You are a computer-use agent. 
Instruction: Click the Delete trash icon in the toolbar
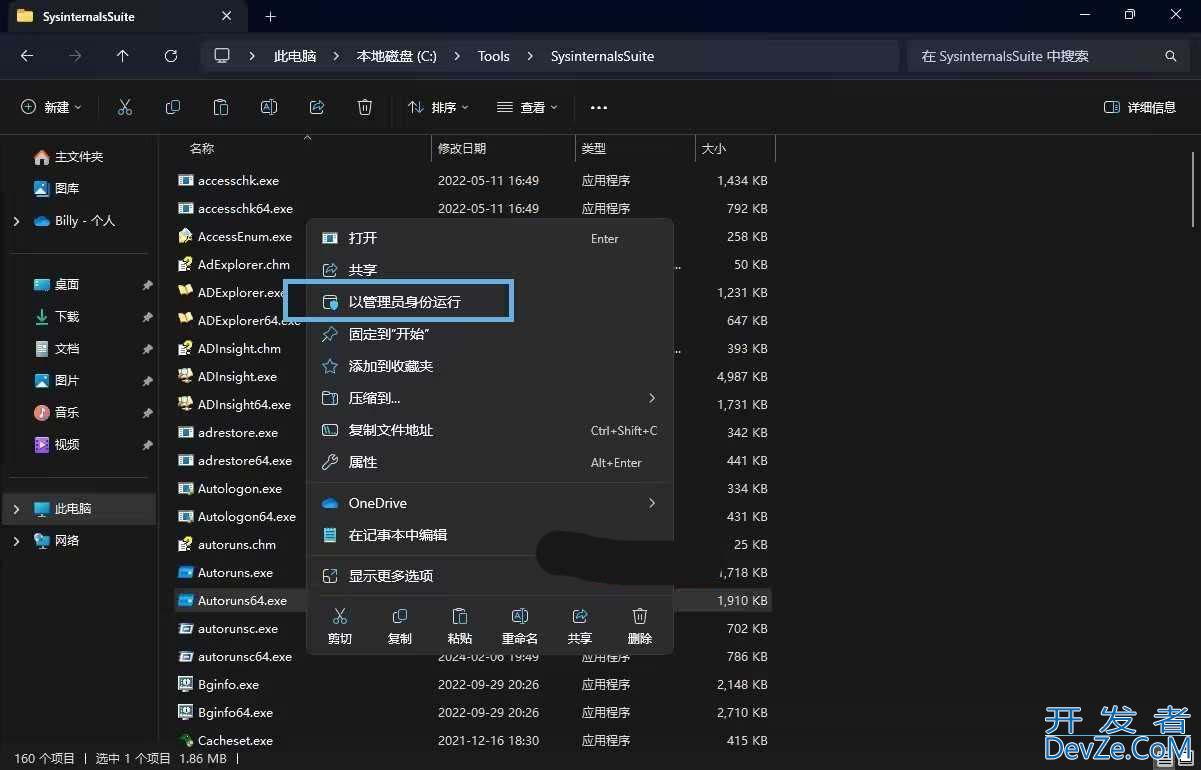point(365,107)
